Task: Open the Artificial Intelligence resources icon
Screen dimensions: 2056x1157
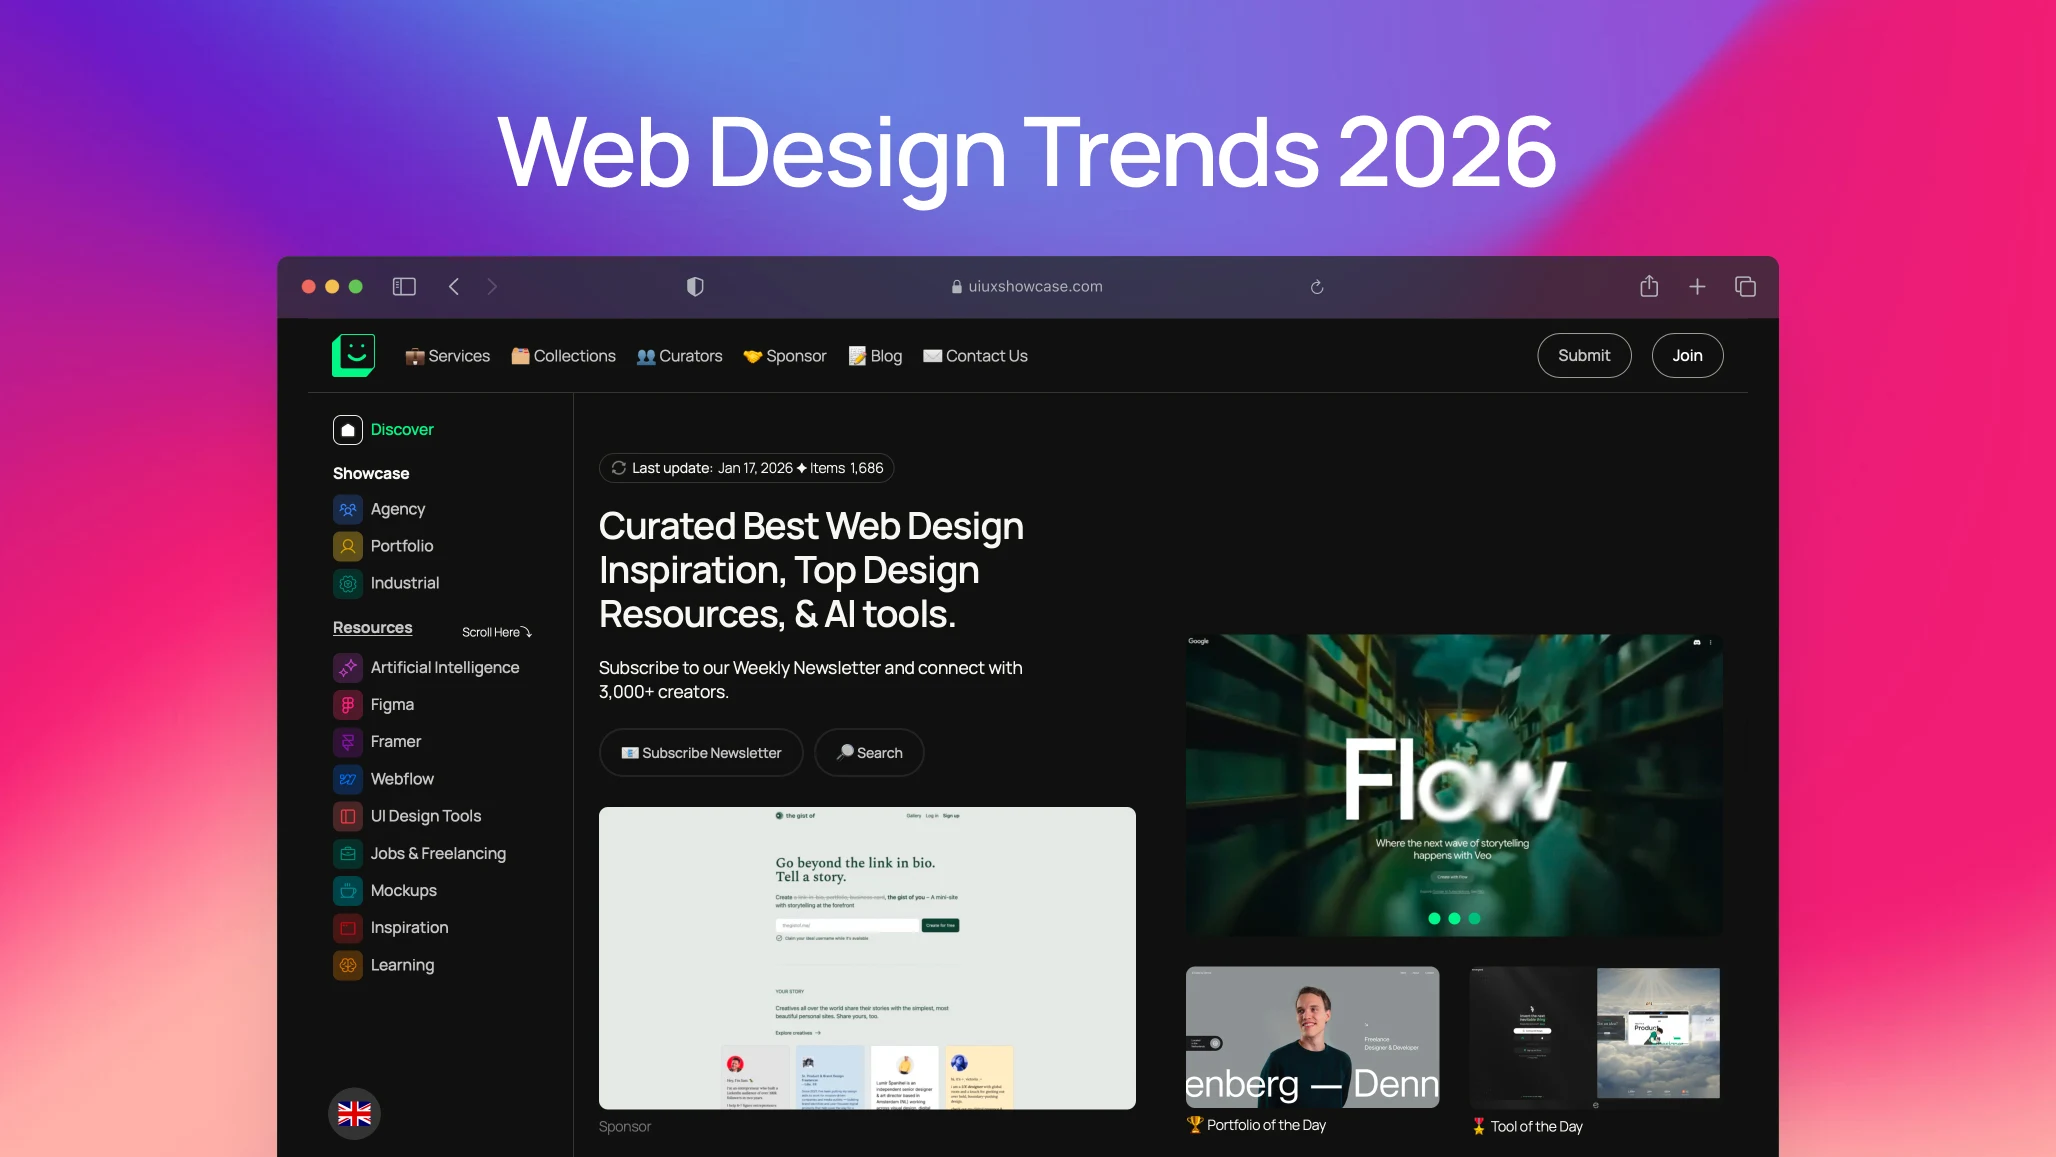Action: pos(346,667)
